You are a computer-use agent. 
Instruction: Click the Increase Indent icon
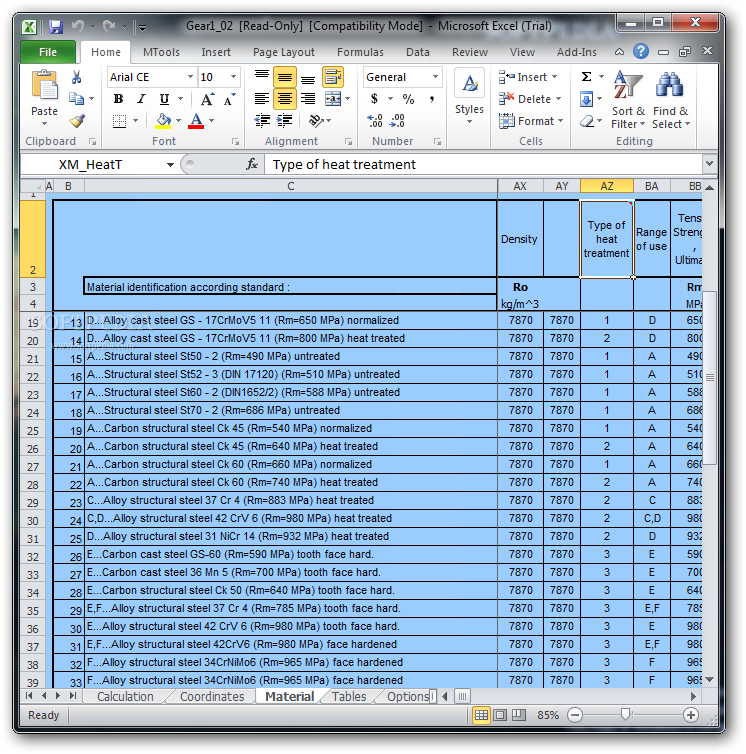[285, 120]
